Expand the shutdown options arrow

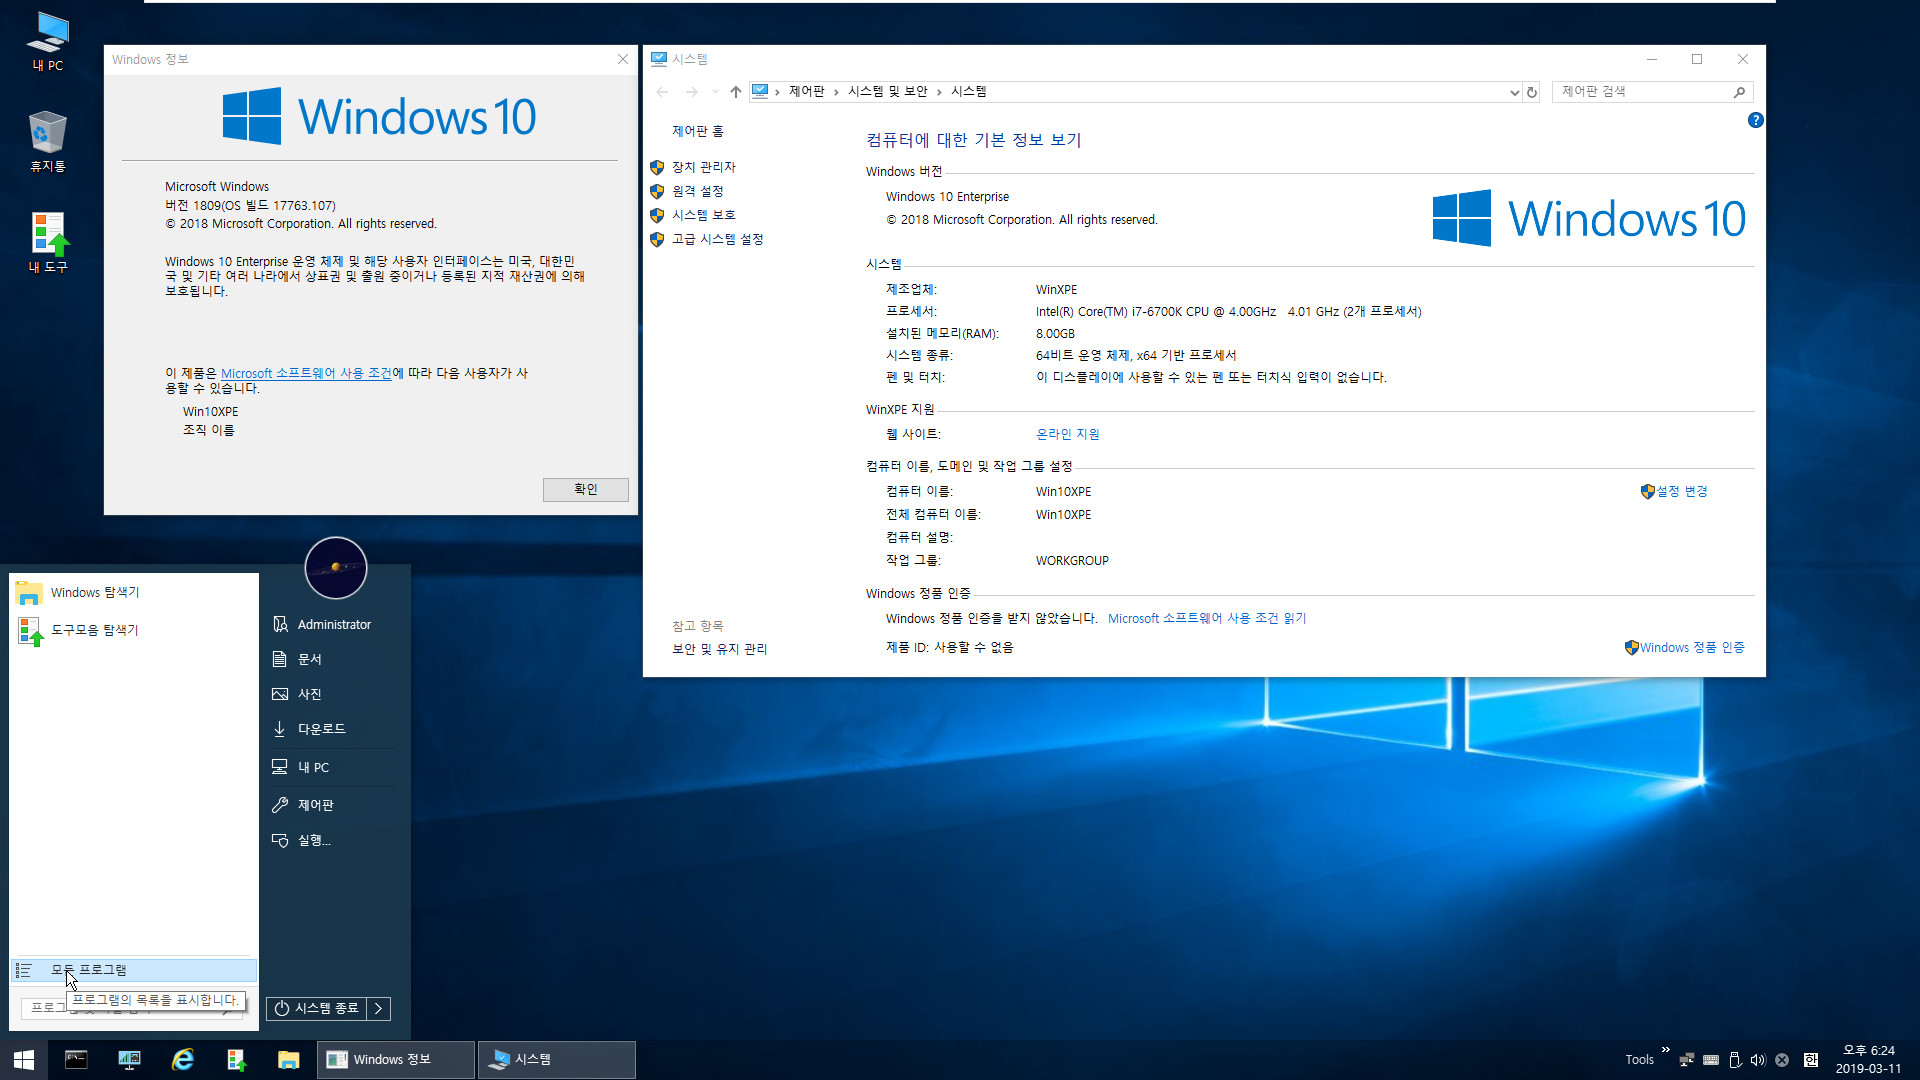pyautogui.click(x=378, y=1008)
